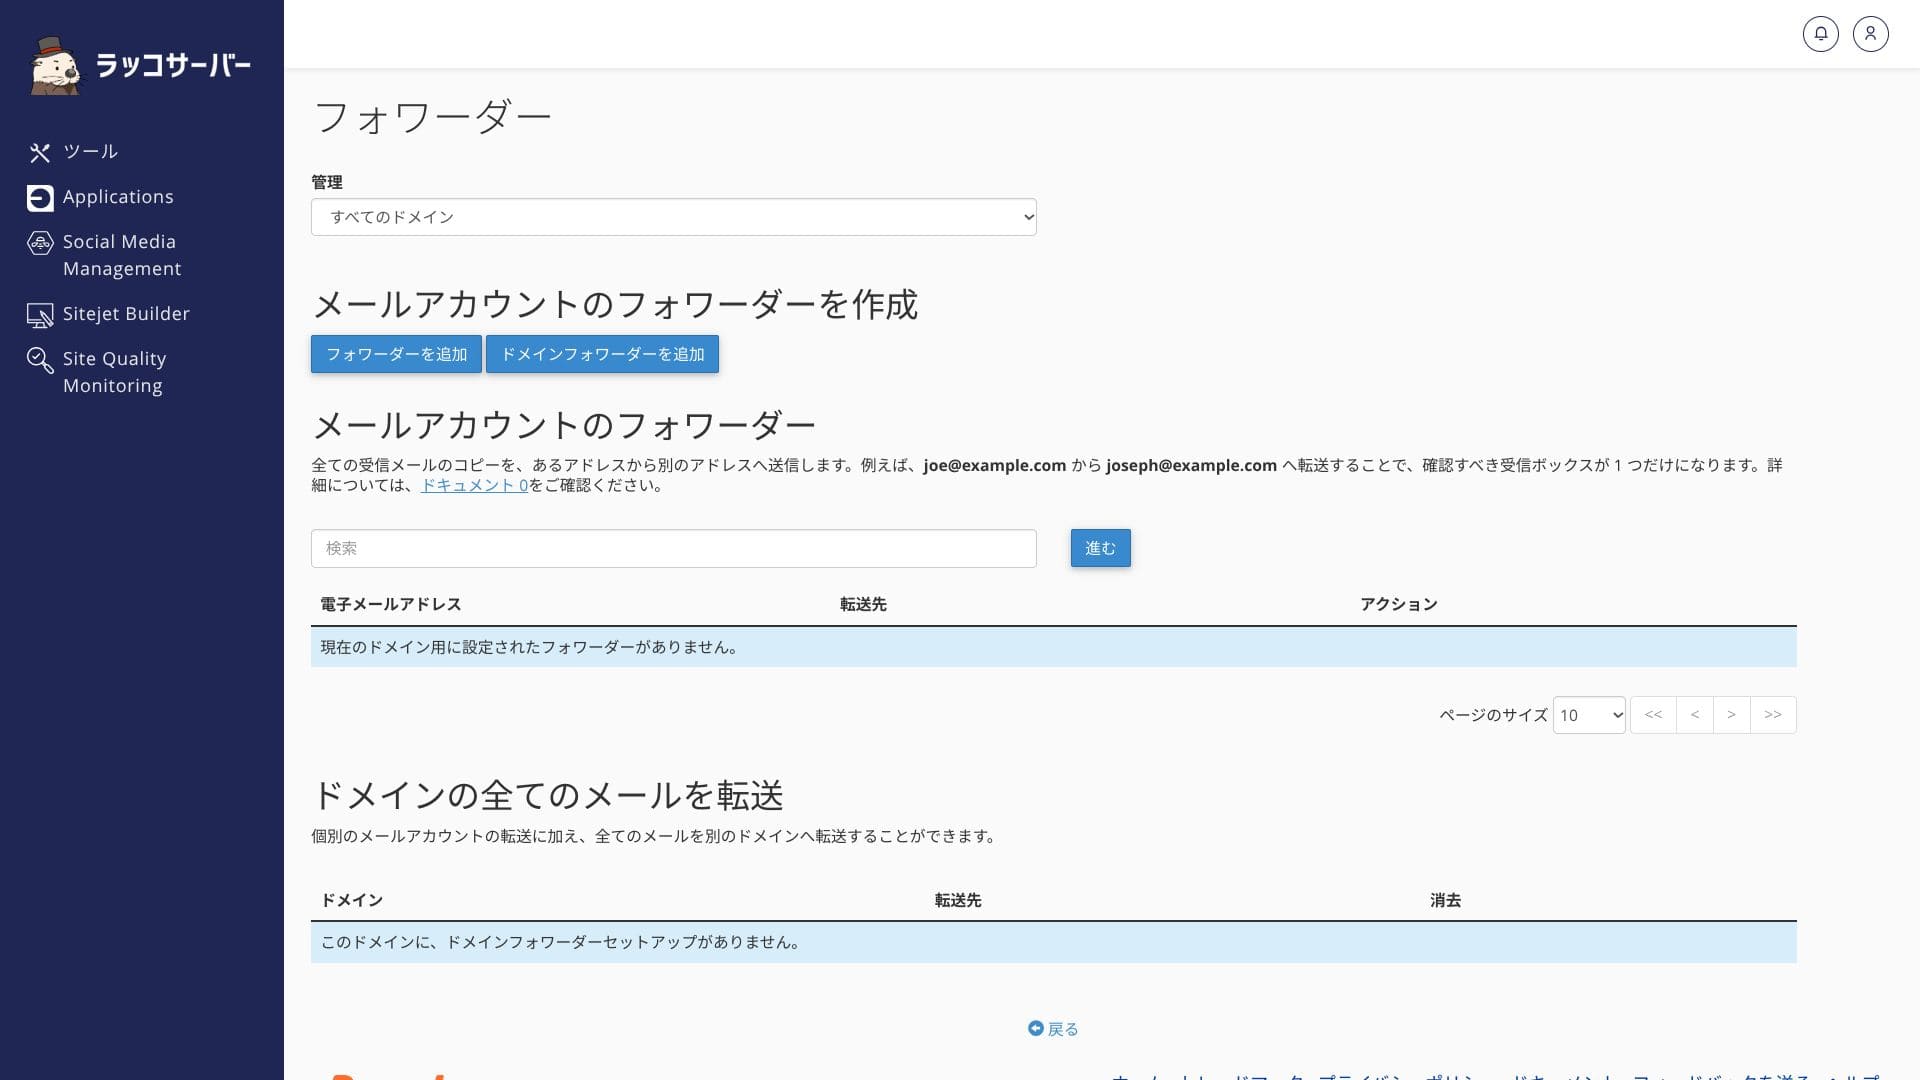Click the Applications sidebar icon
Viewport: 1920px width, 1080px height.
point(40,198)
